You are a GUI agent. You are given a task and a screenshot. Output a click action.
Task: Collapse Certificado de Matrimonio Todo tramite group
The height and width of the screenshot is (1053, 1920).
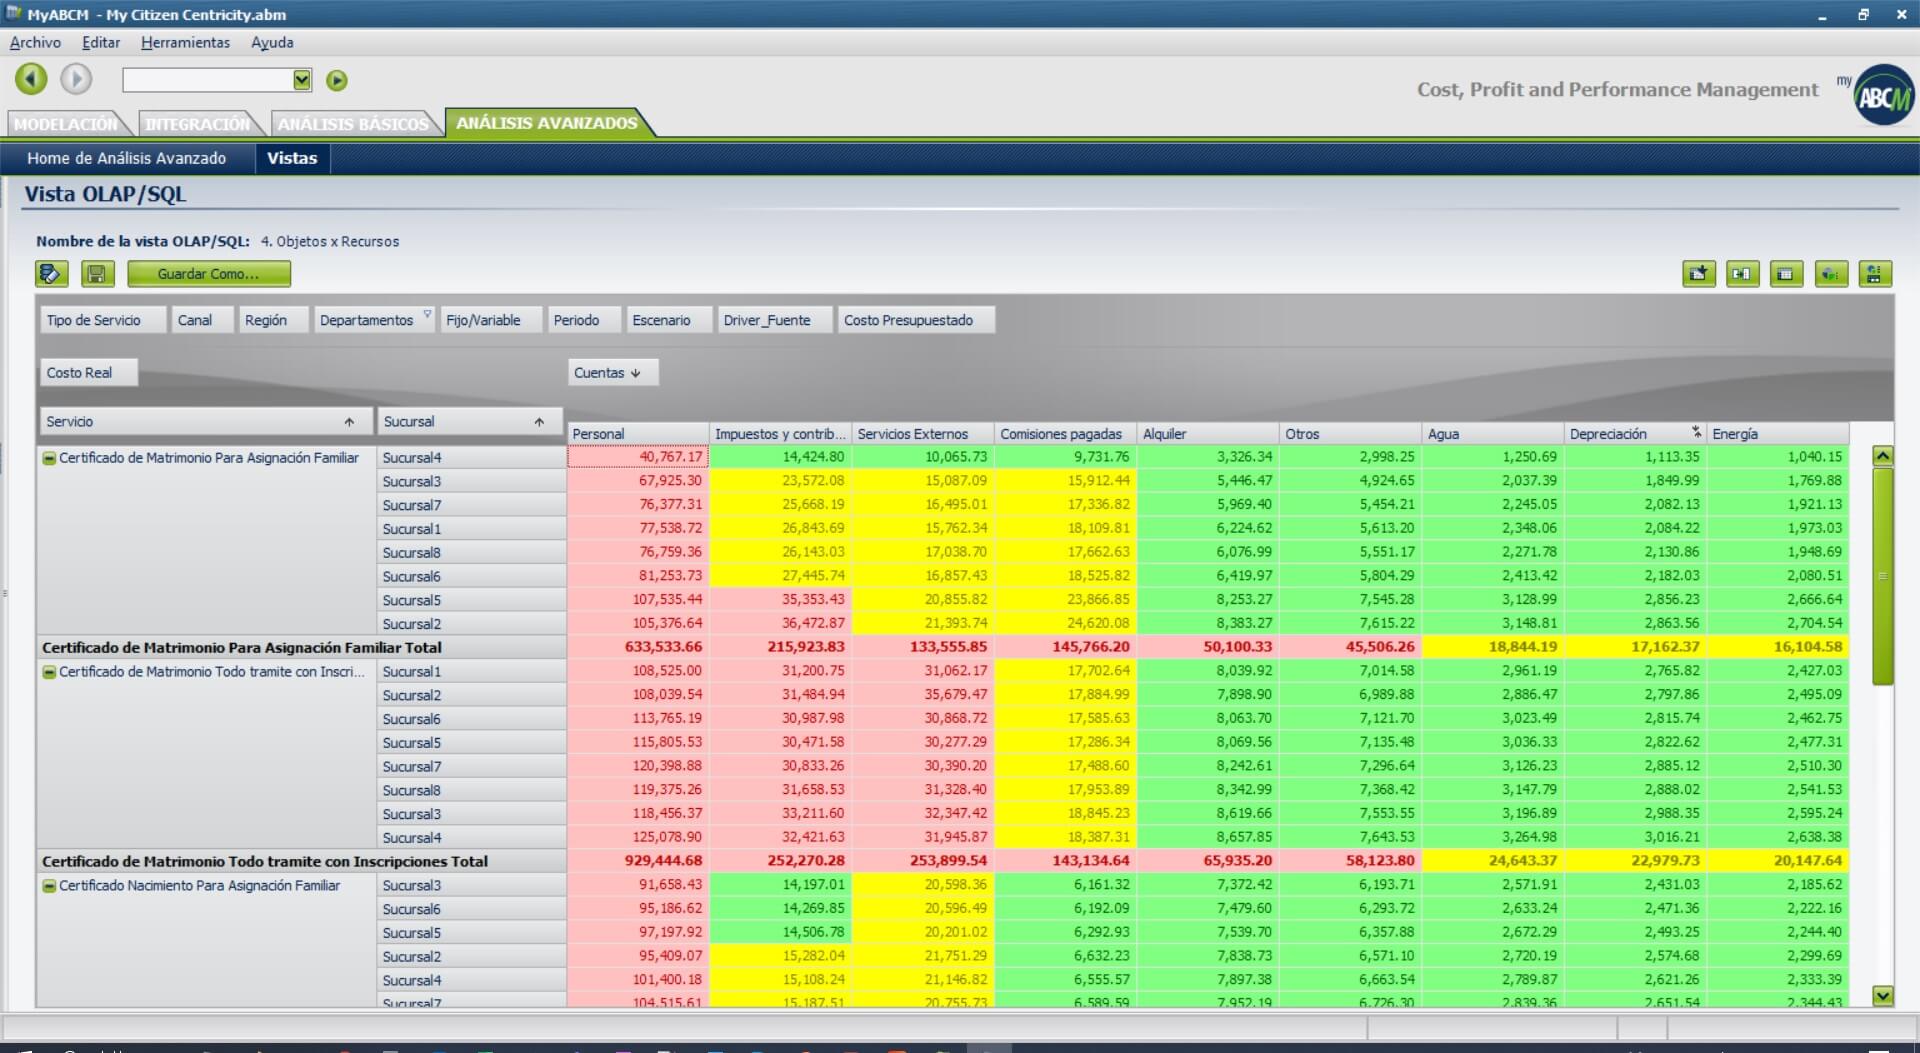pos(48,672)
